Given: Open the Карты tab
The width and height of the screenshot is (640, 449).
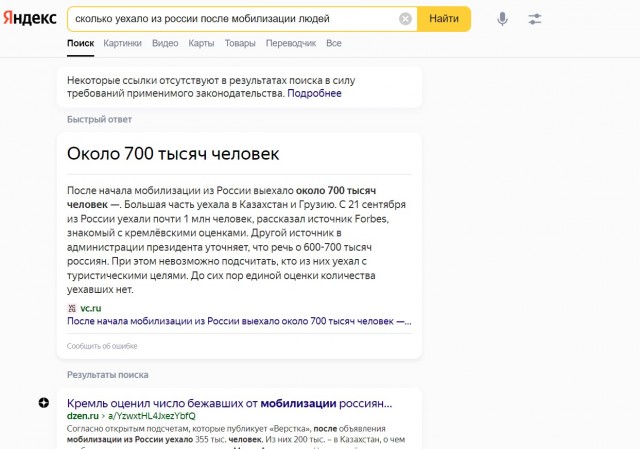Looking at the screenshot, I should click(x=201, y=43).
